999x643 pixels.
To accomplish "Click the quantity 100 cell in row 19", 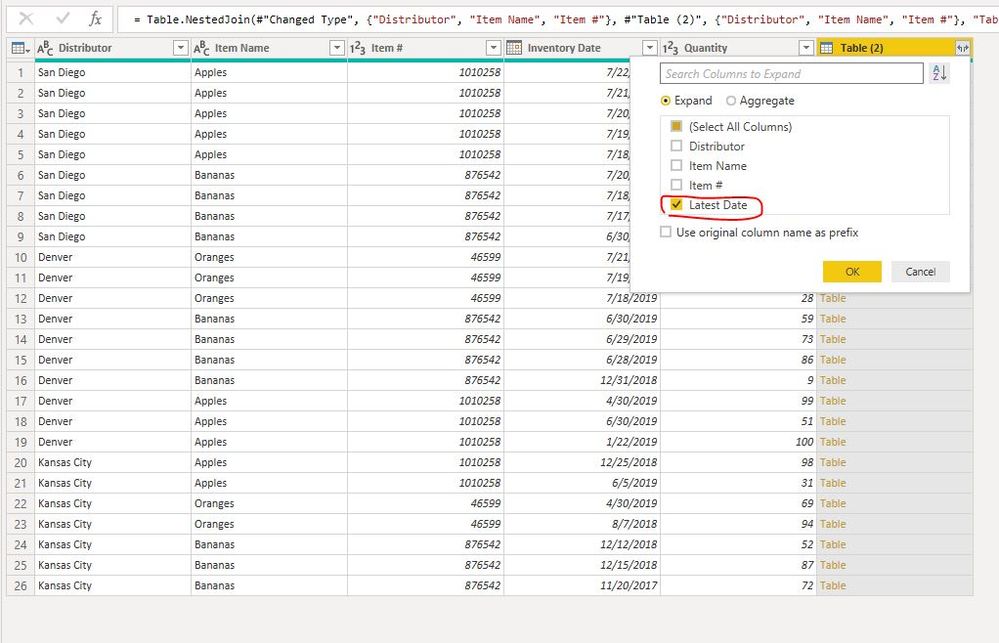I will click(x=738, y=442).
